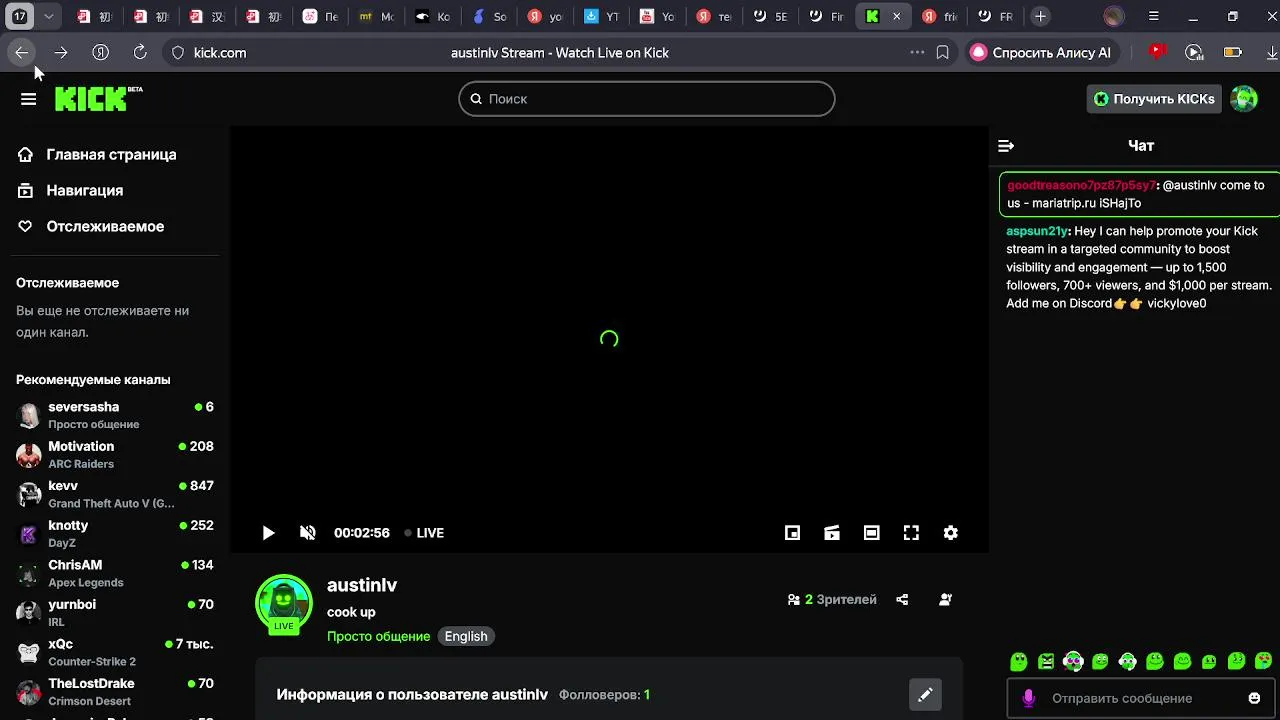Bookmark the current page

point(942,52)
